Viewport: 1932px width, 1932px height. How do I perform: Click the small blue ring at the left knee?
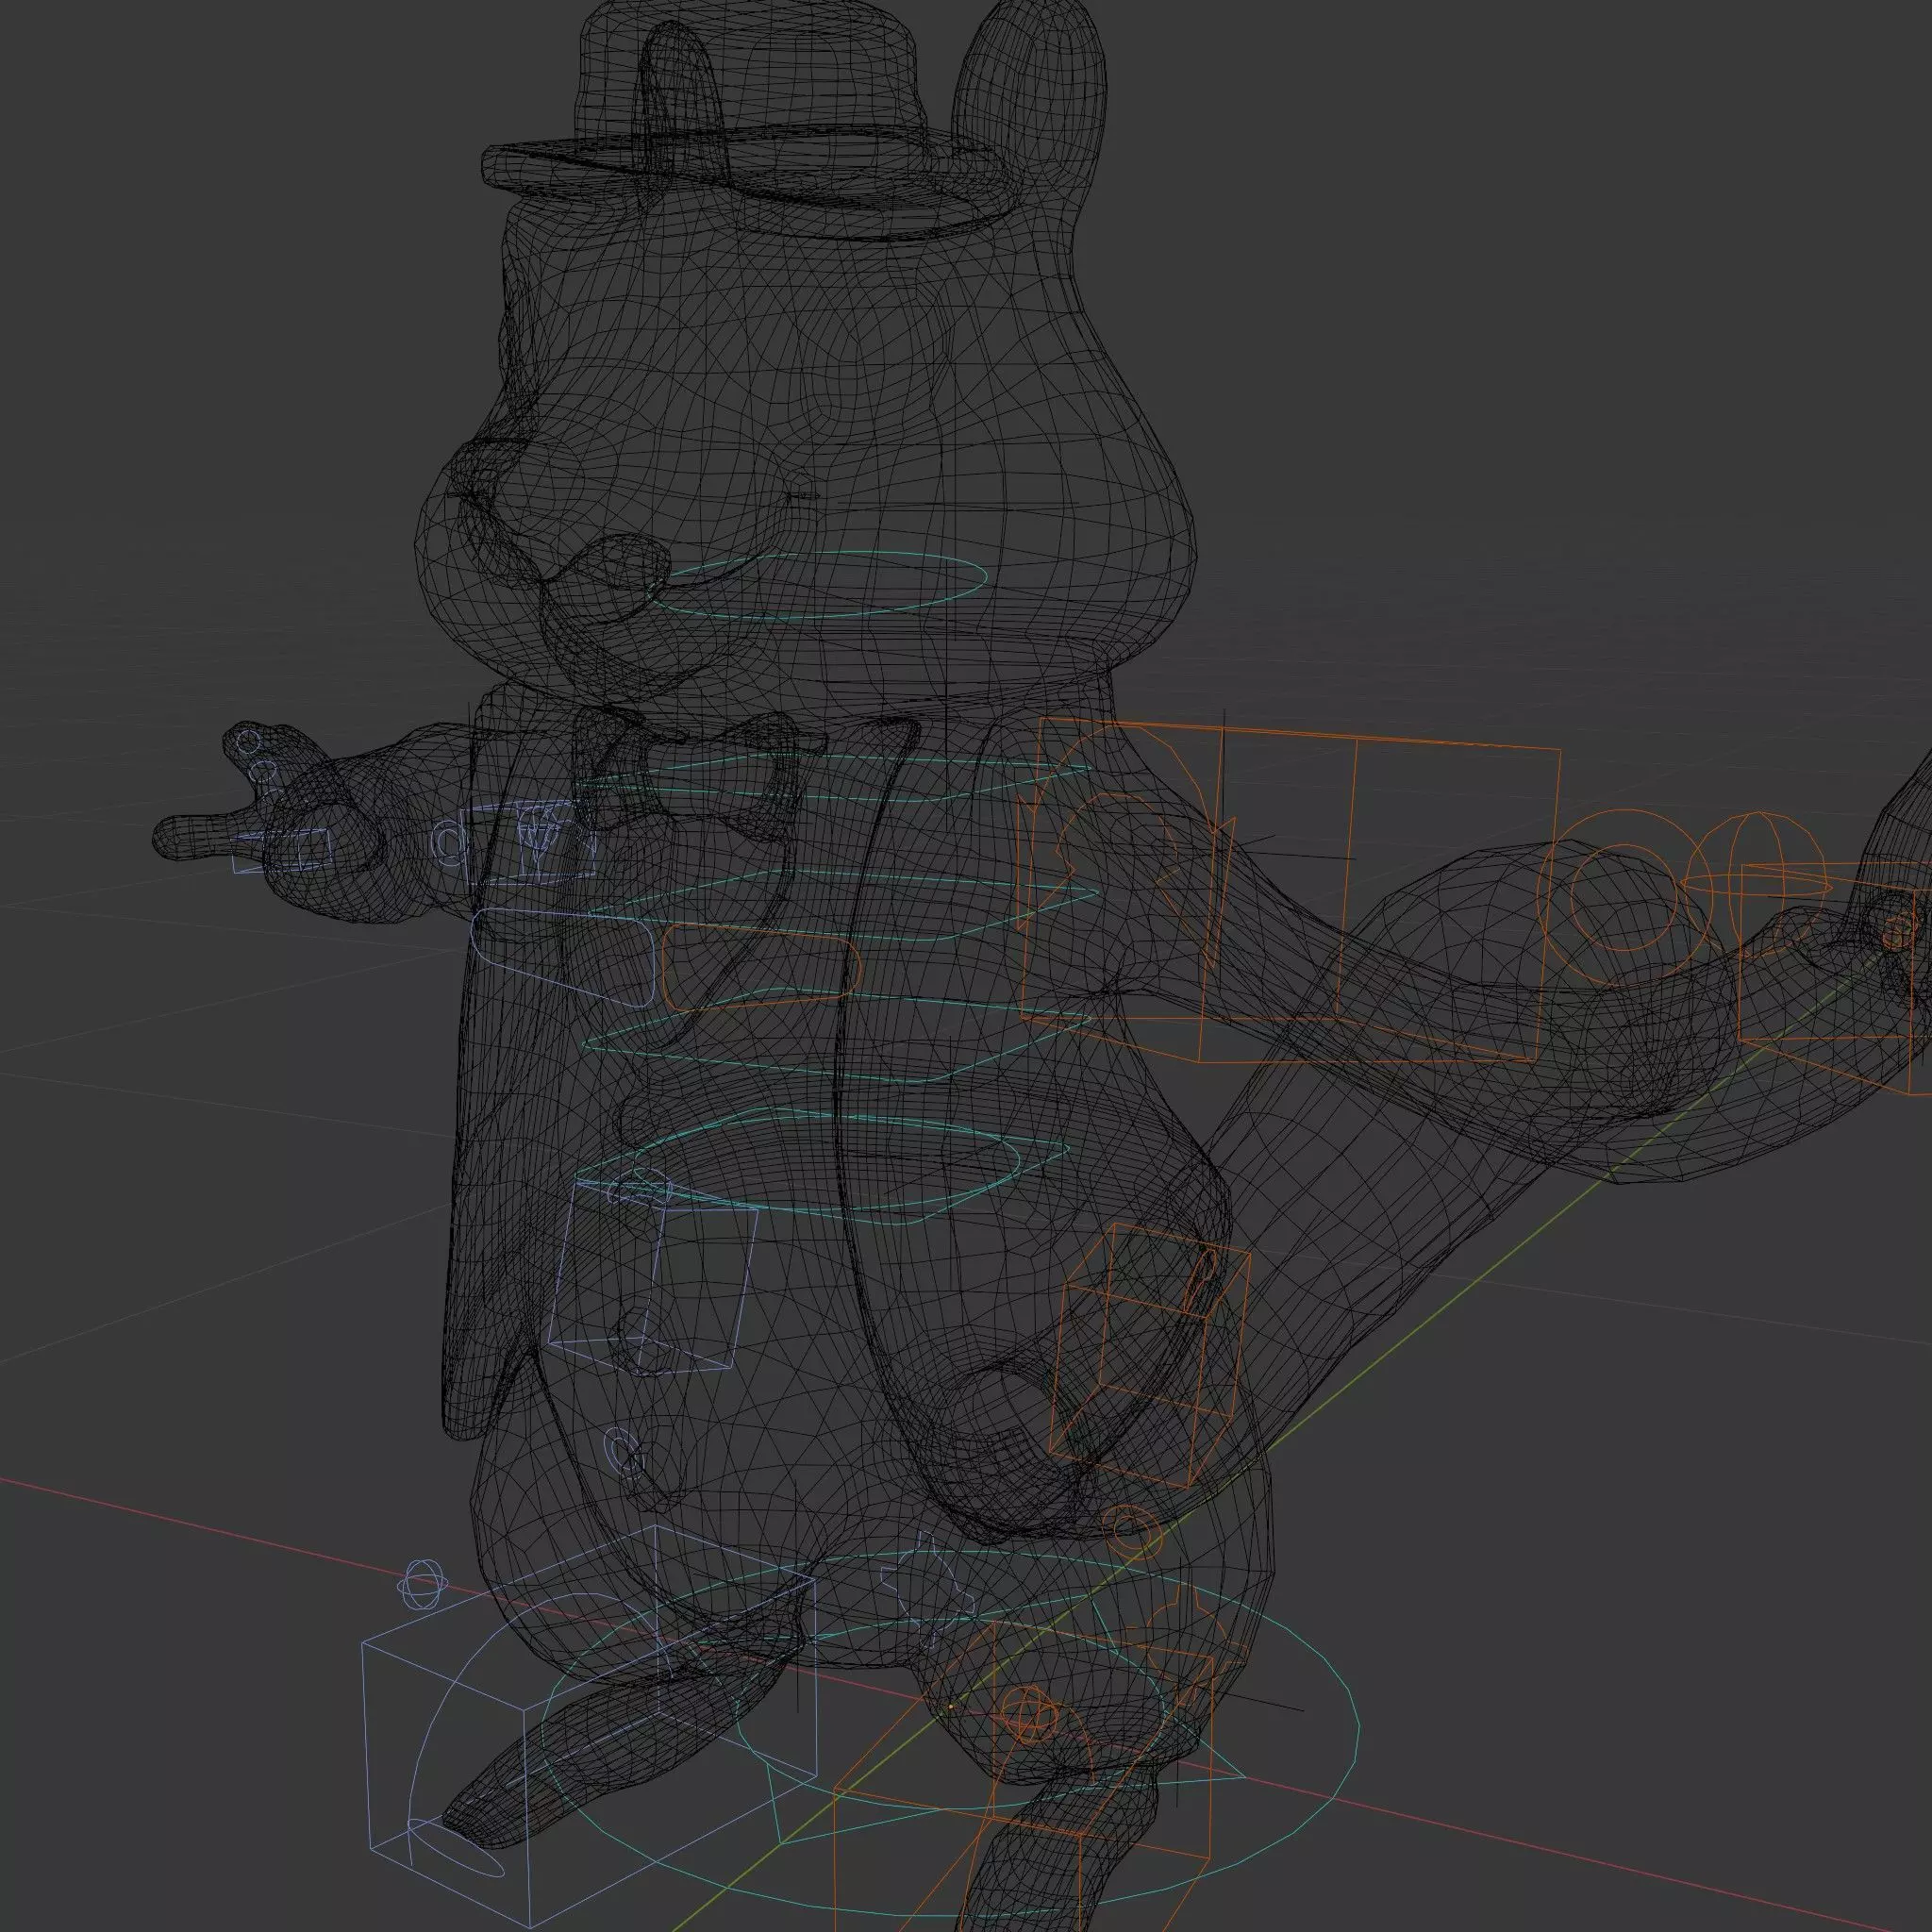pos(625,1452)
